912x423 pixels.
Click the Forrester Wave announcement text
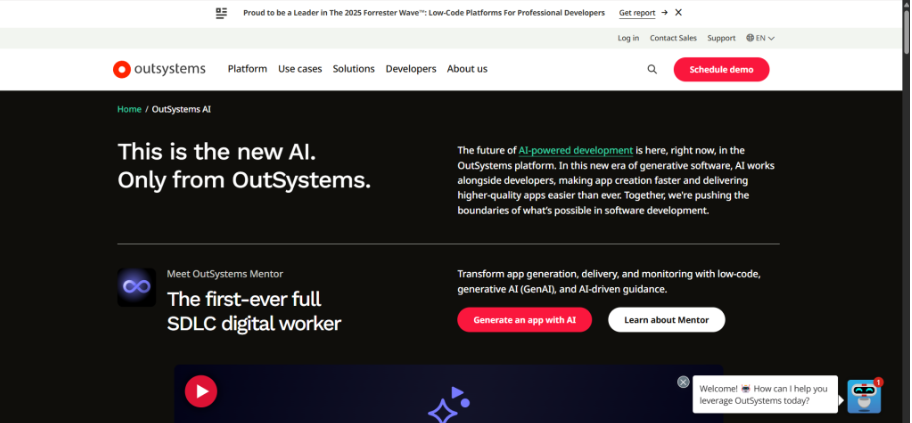point(424,13)
